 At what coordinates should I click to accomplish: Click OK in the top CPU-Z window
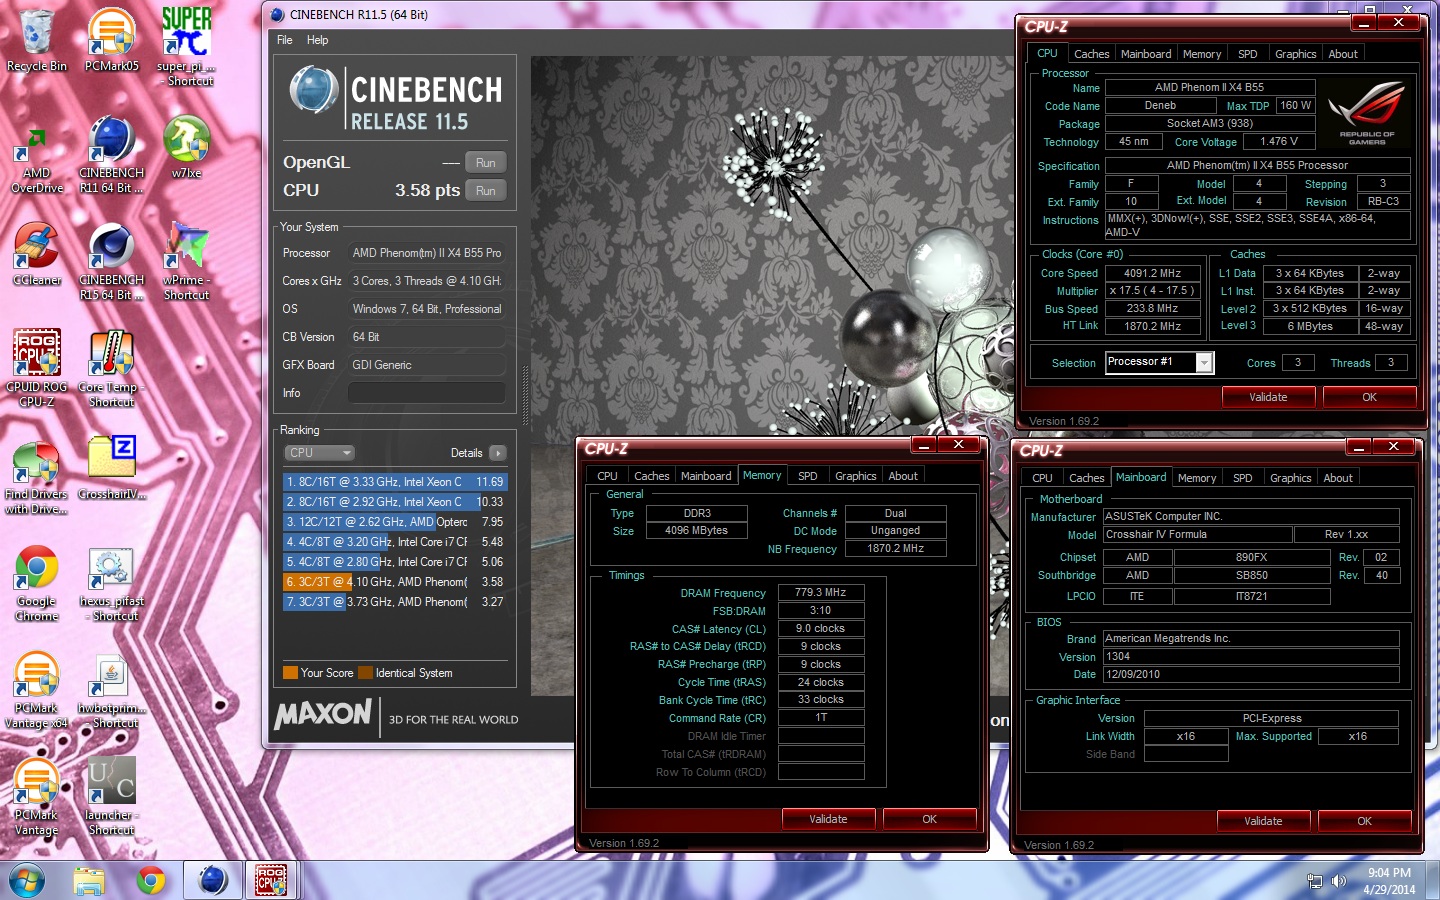pos(1369,397)
